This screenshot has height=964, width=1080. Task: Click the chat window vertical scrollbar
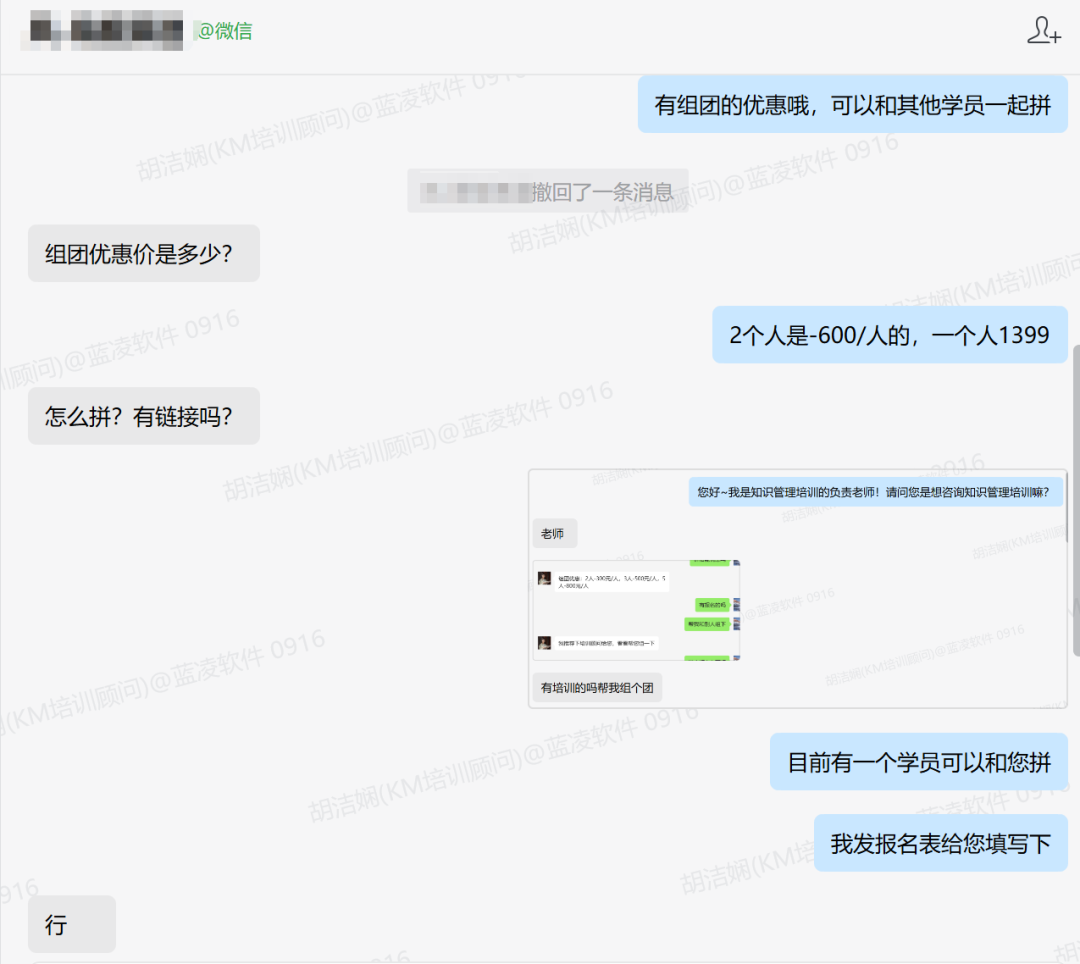pyautogui.click(x=1075, y=500)
